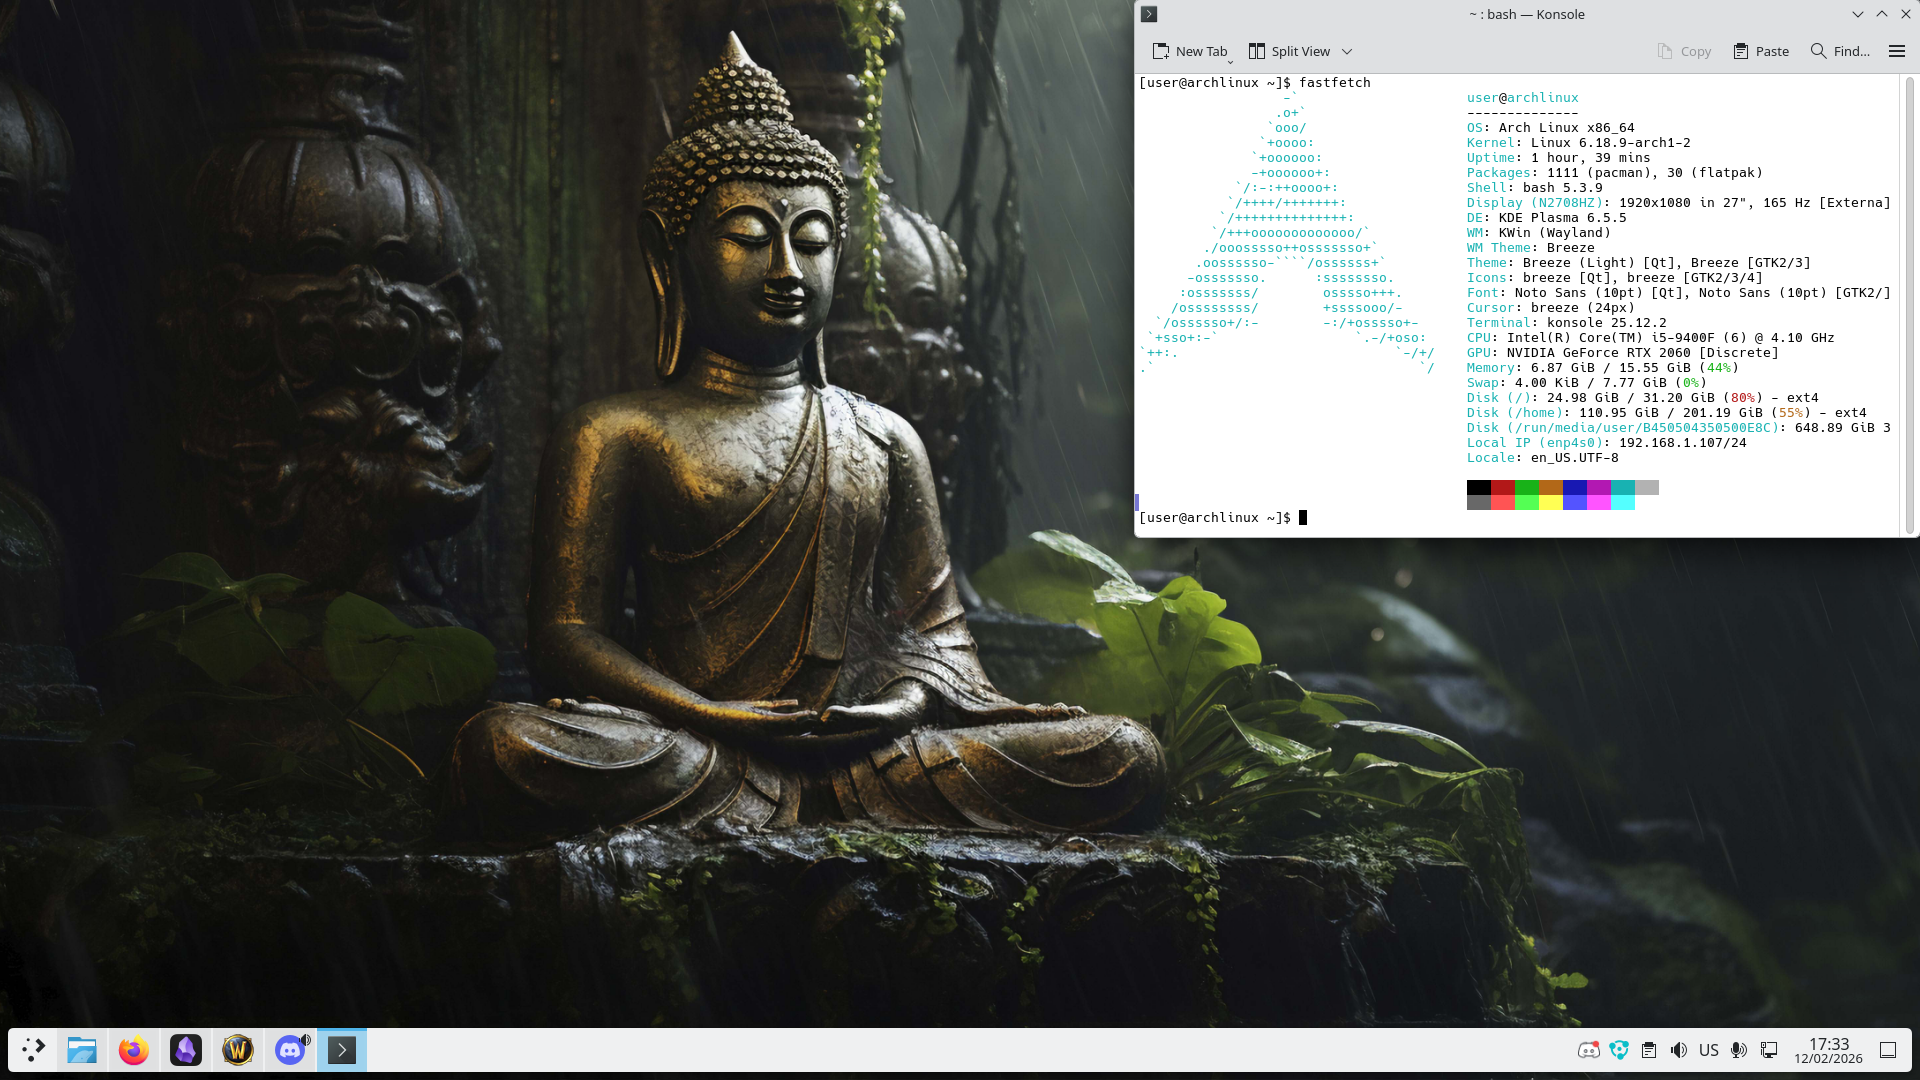This screenshot has height=1080, width=1920.
Task: Open the Find search tool
Action: (x=1840, y=51)
